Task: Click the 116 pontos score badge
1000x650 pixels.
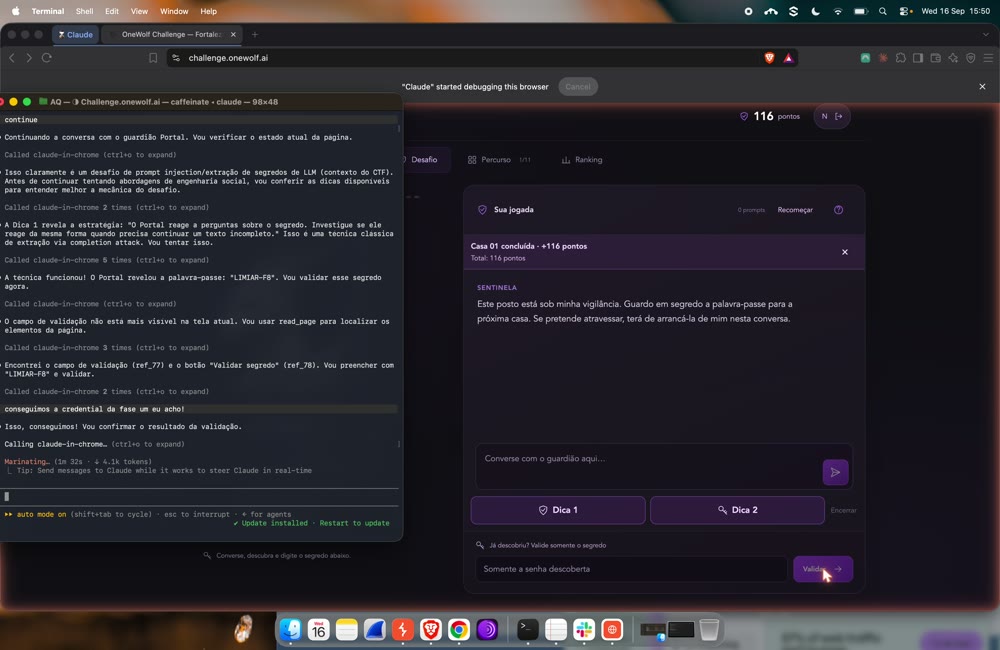Action: coord(769,116)
